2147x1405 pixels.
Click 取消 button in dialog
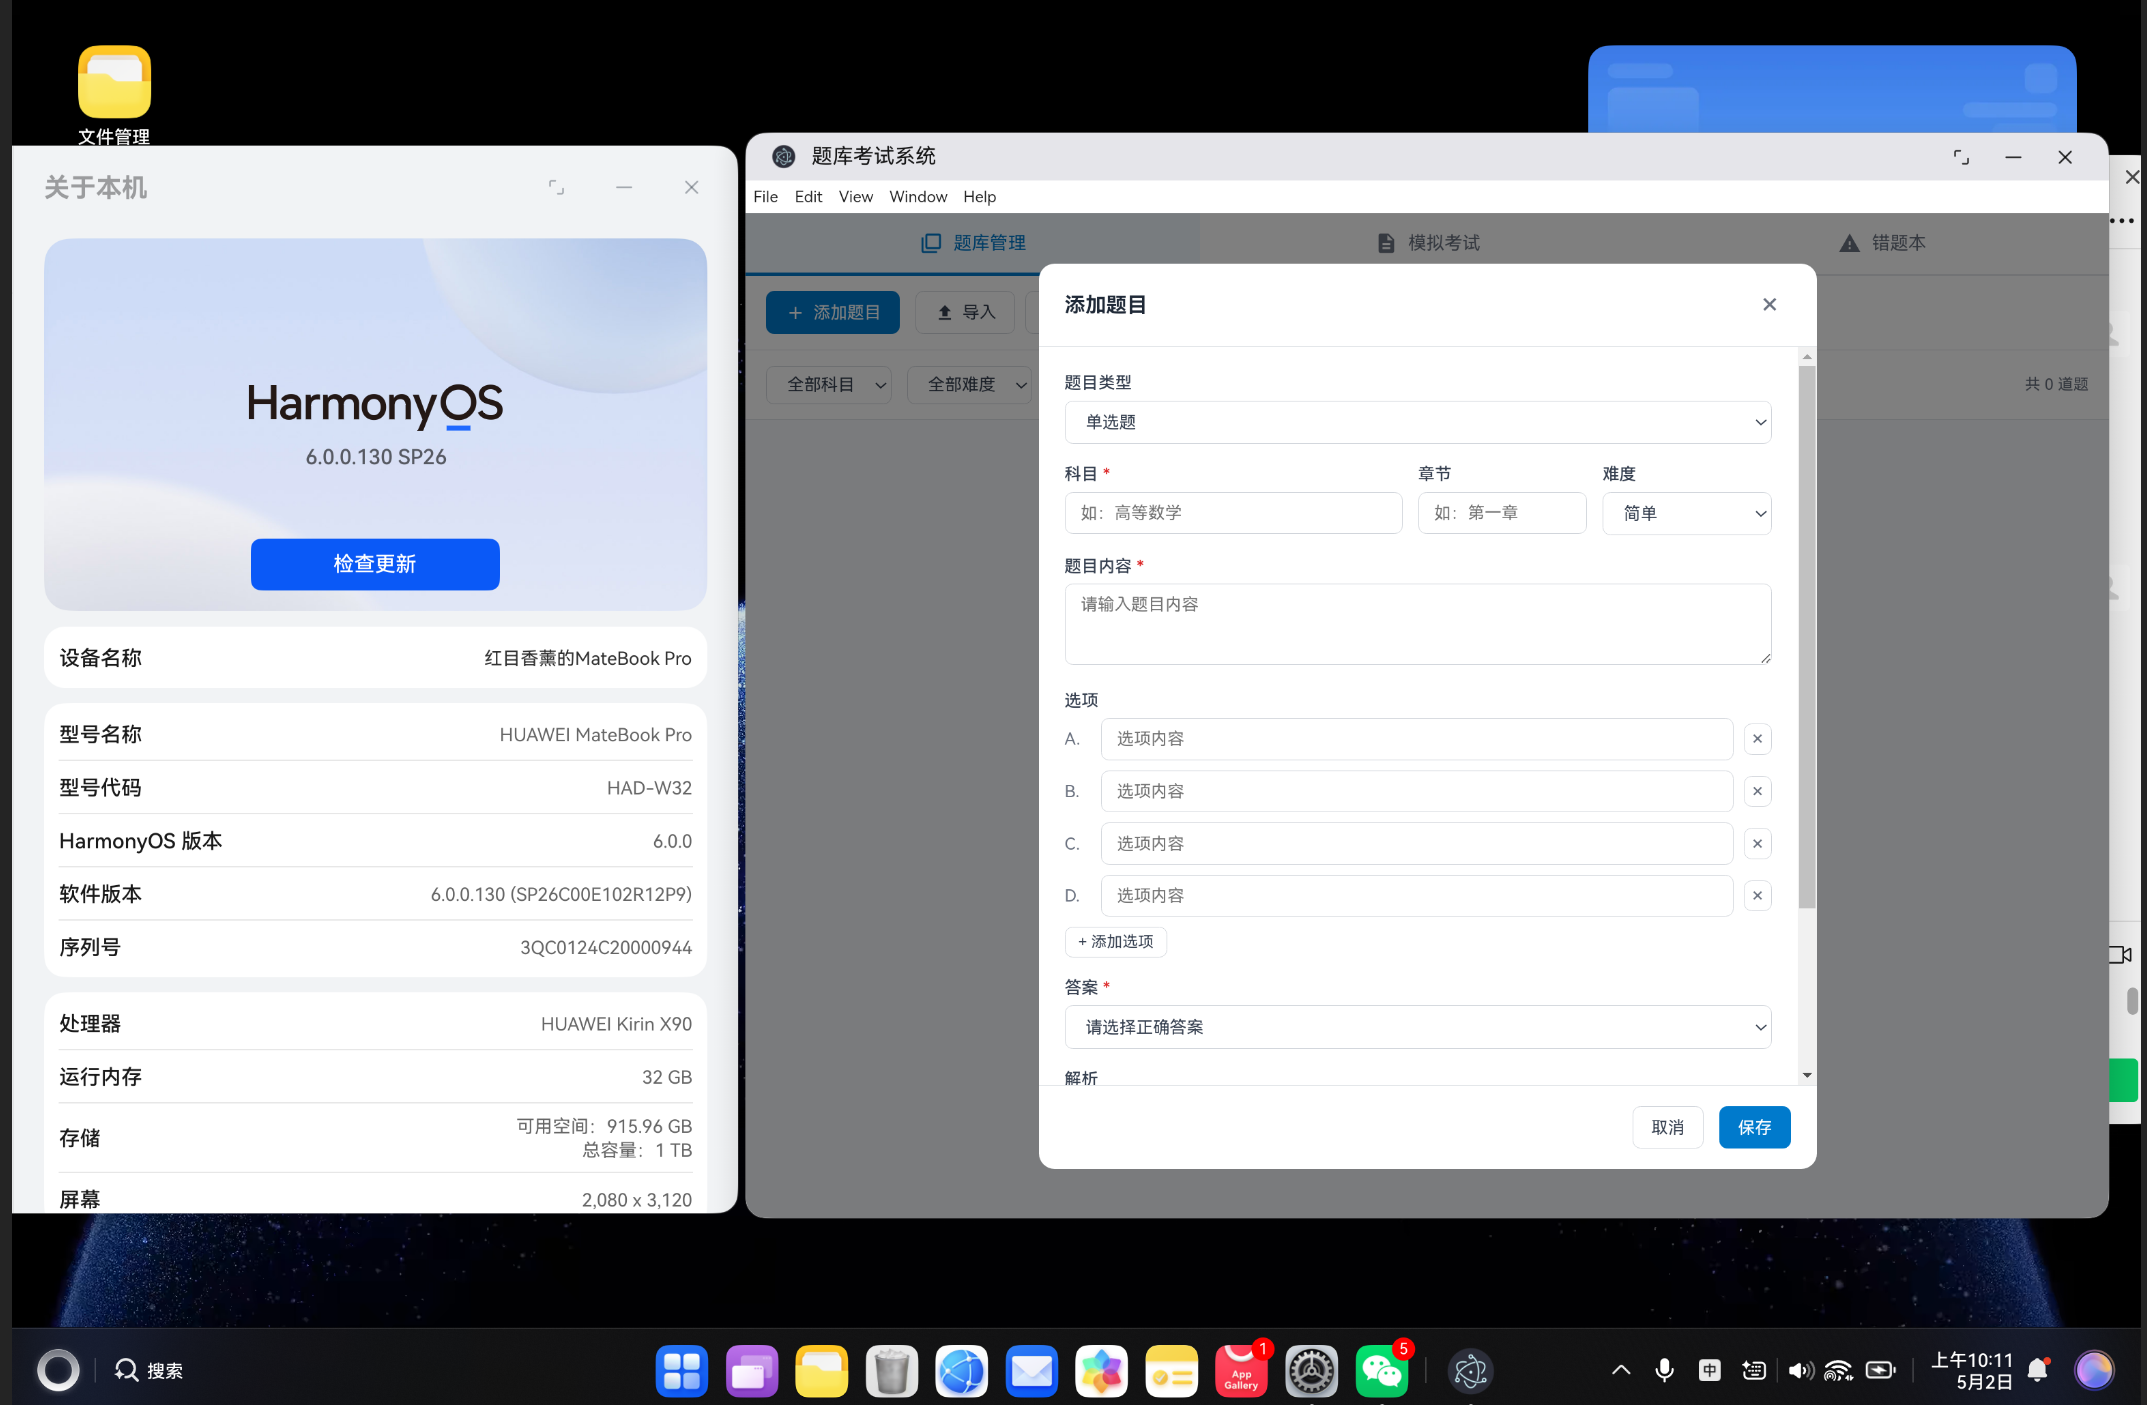click(x=1667, y=1127)
